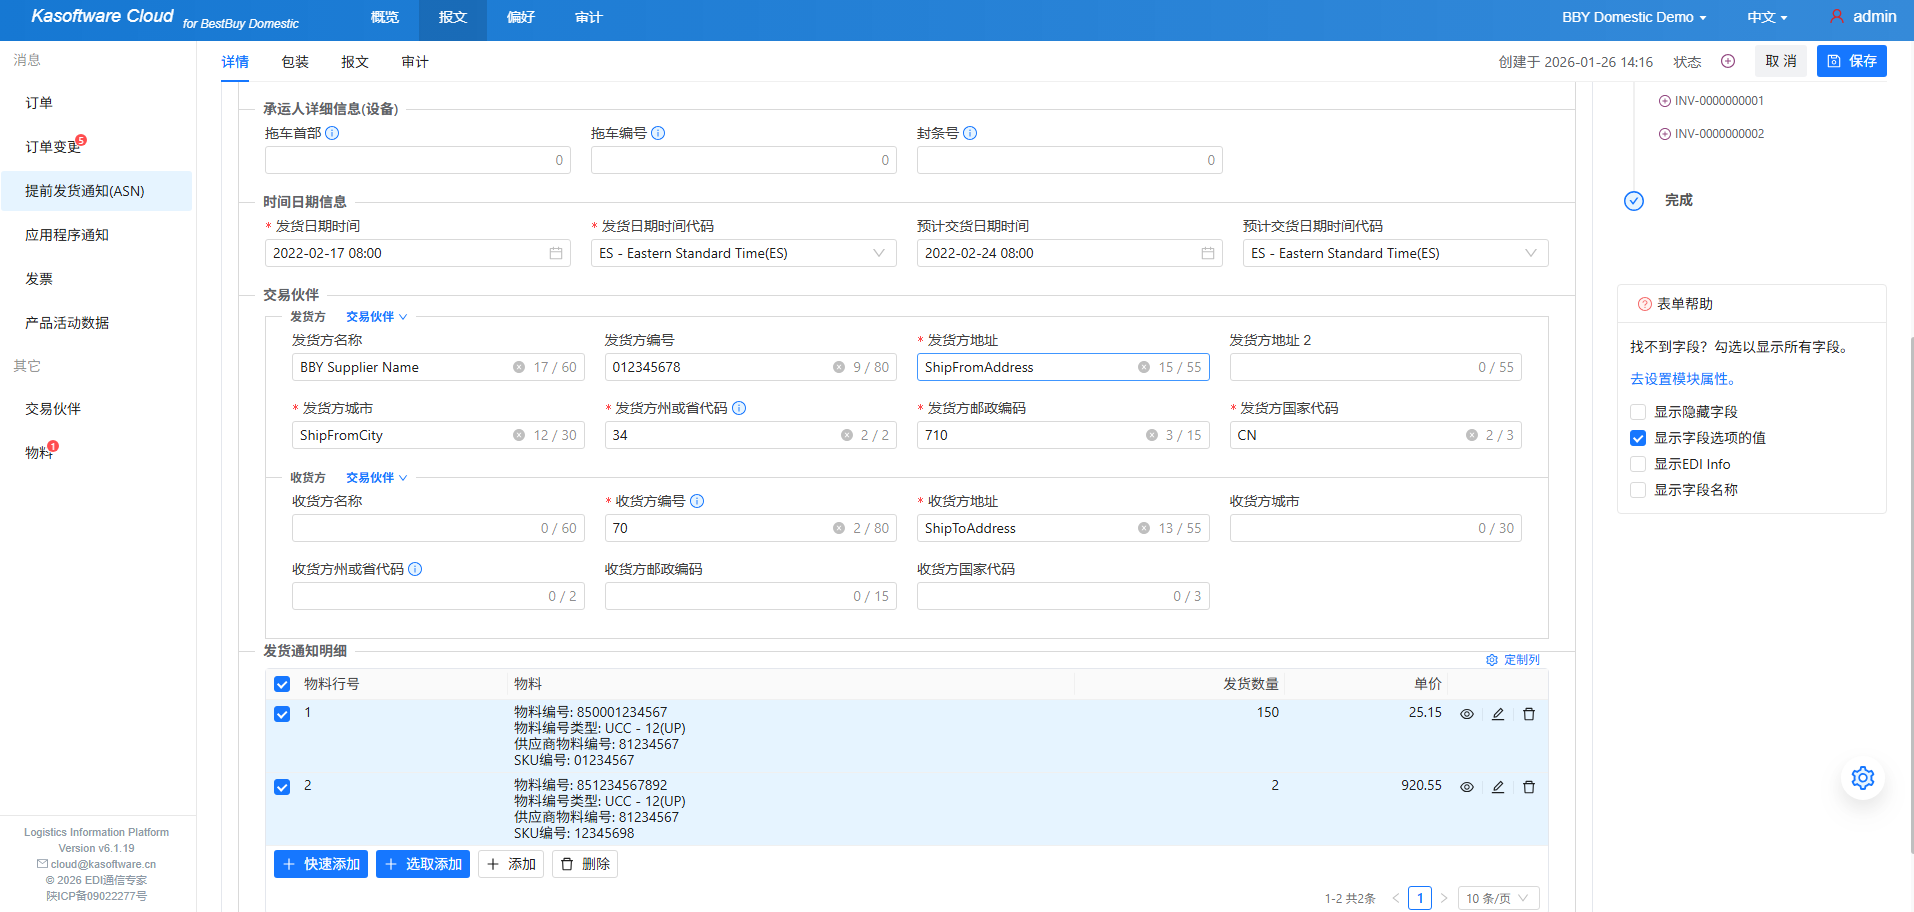The width and height of the screenshot is (1914, 912).
Task: Click the calendar icon in 发货日期时间 field
Action: pyautogui.click(x=556, y=254)
